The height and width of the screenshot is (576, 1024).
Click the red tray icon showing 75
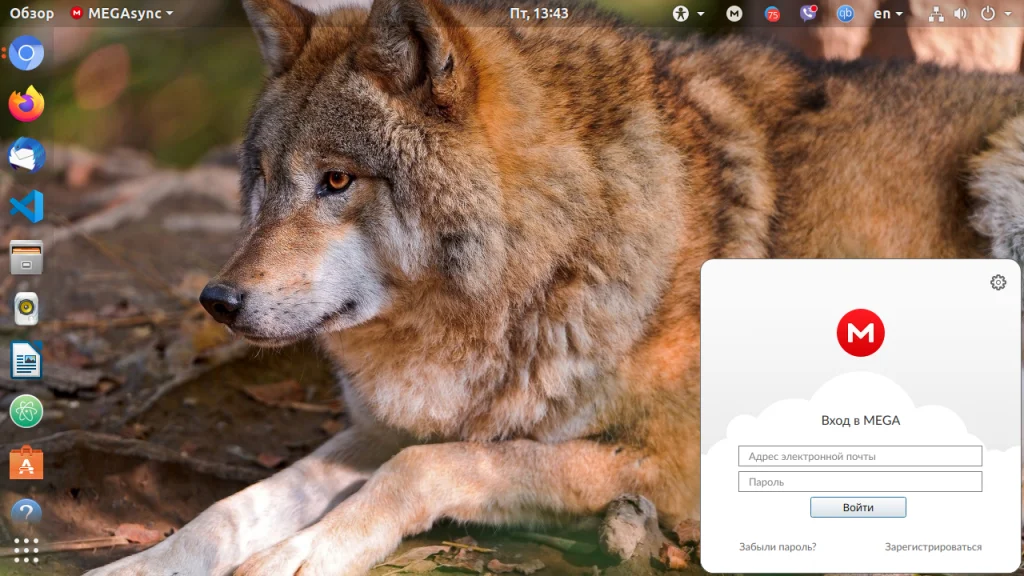[x=772, y=14]
